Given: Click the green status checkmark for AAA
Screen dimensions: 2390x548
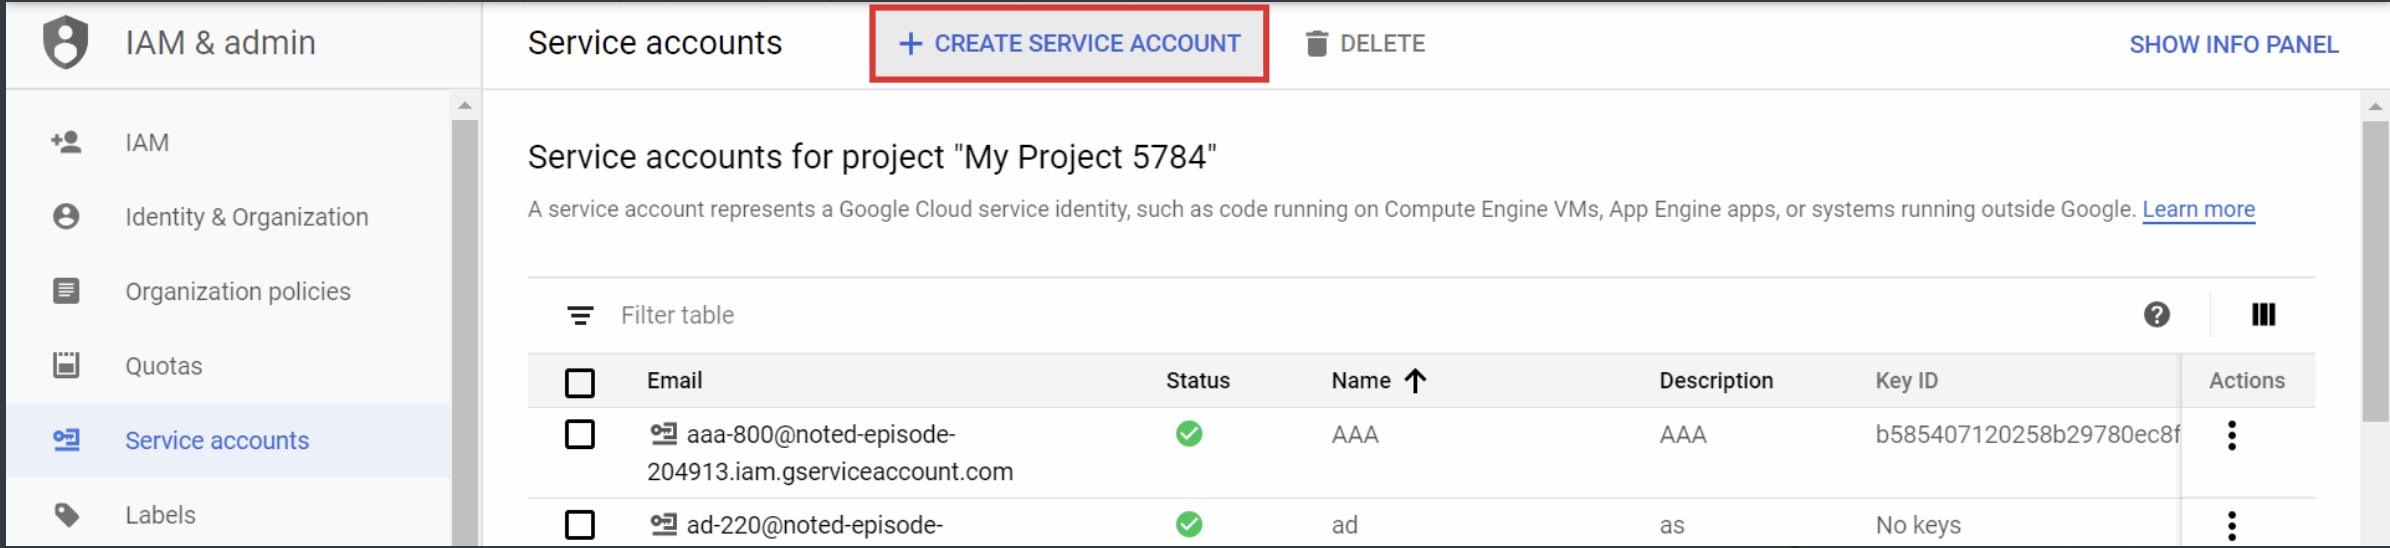Looking at the screenshot, I should click(x=1189, y=434).
